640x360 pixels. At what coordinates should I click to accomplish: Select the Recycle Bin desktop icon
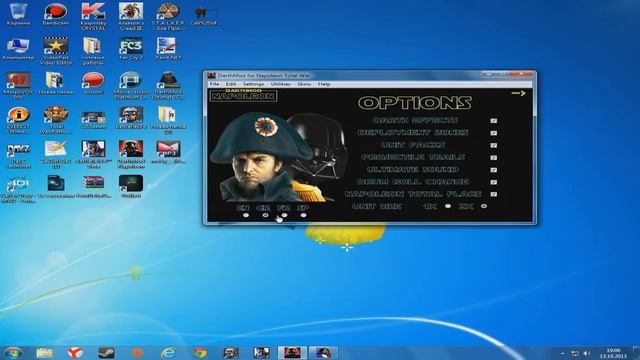pyautogui.click(x=18, y=14)
